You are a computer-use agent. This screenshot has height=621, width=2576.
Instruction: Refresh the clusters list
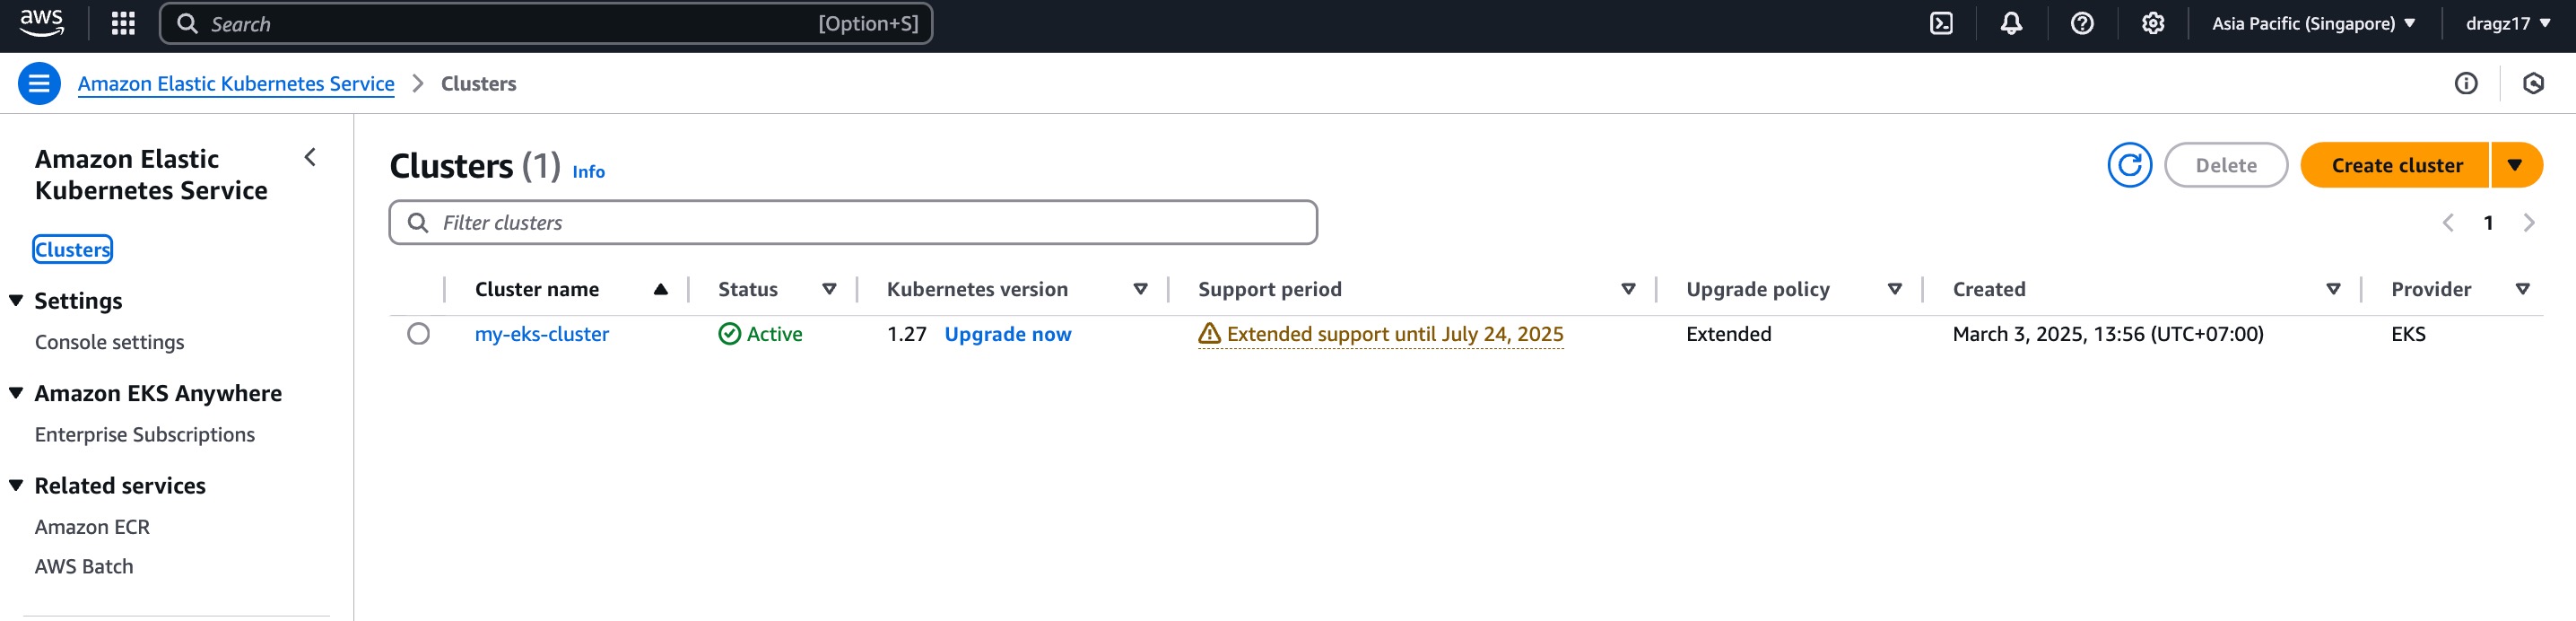[x=2129, y=165]
